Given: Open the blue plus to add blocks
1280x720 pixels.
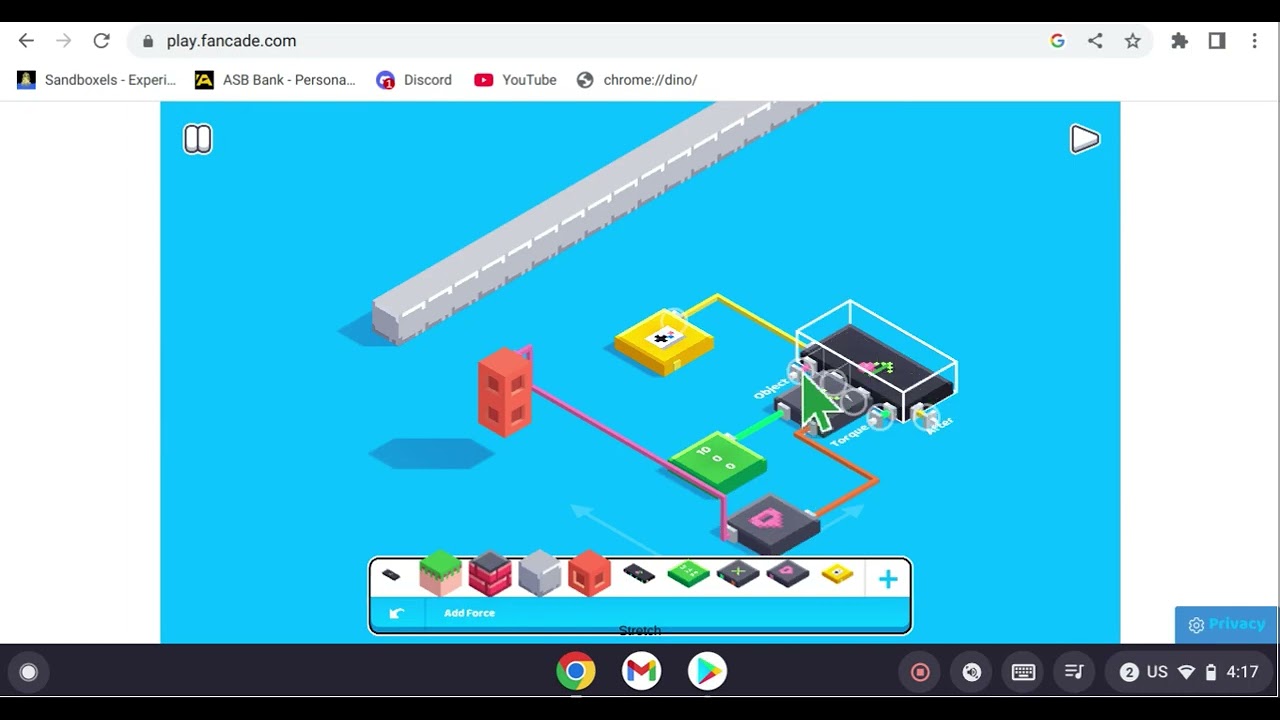Looking at the screenshot, I should [888, 578].
